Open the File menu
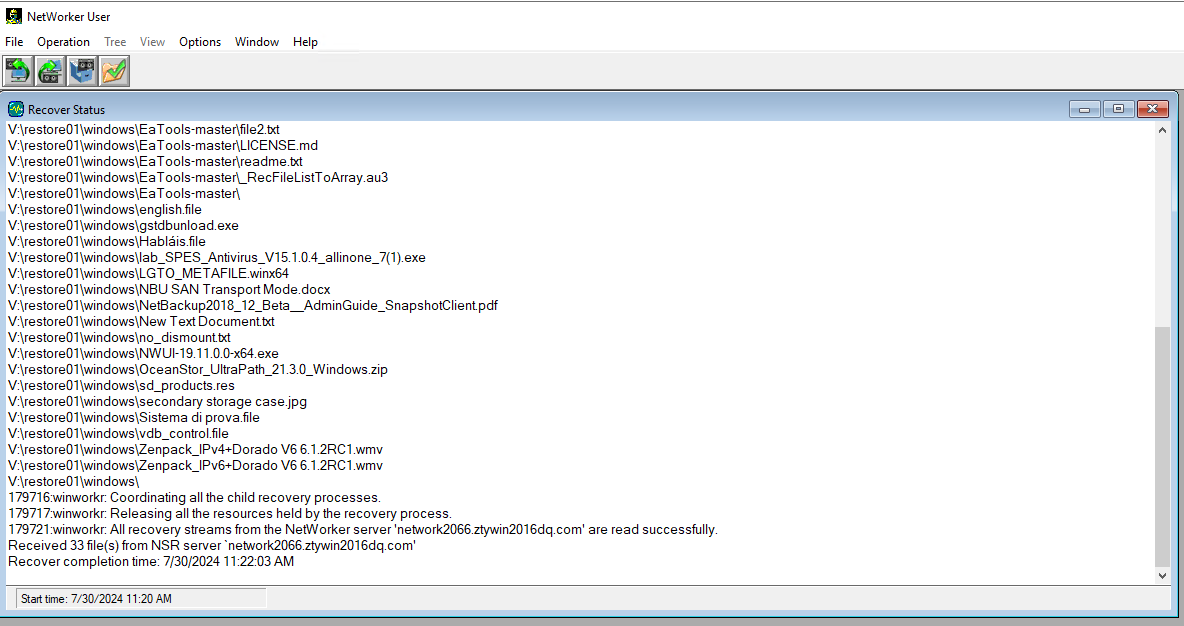 14,42
